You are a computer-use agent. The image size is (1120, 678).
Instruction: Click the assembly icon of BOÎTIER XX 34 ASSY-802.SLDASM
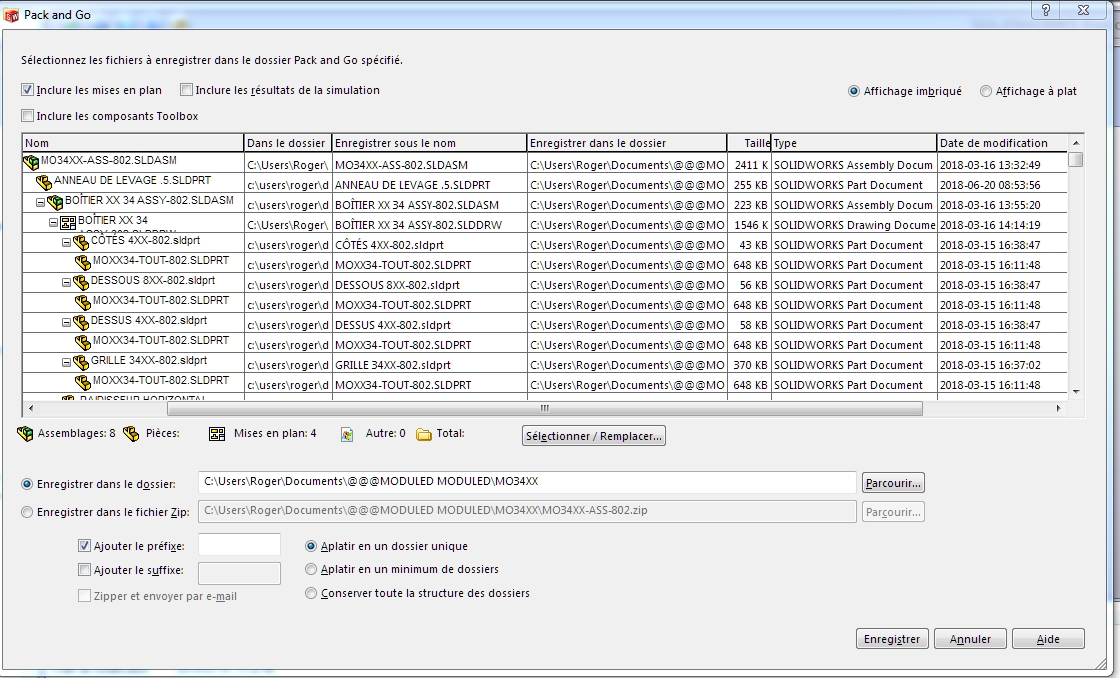click(55, 203)
